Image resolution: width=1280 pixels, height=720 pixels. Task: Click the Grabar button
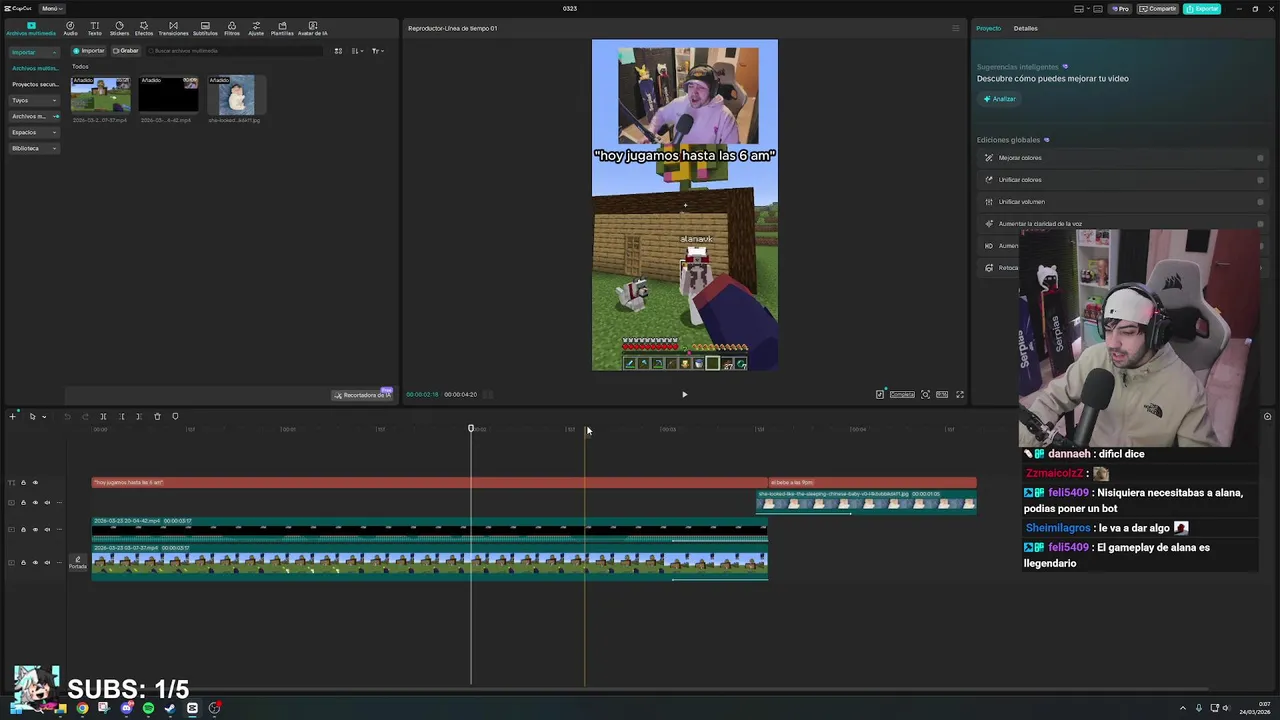tap(126, 51)
